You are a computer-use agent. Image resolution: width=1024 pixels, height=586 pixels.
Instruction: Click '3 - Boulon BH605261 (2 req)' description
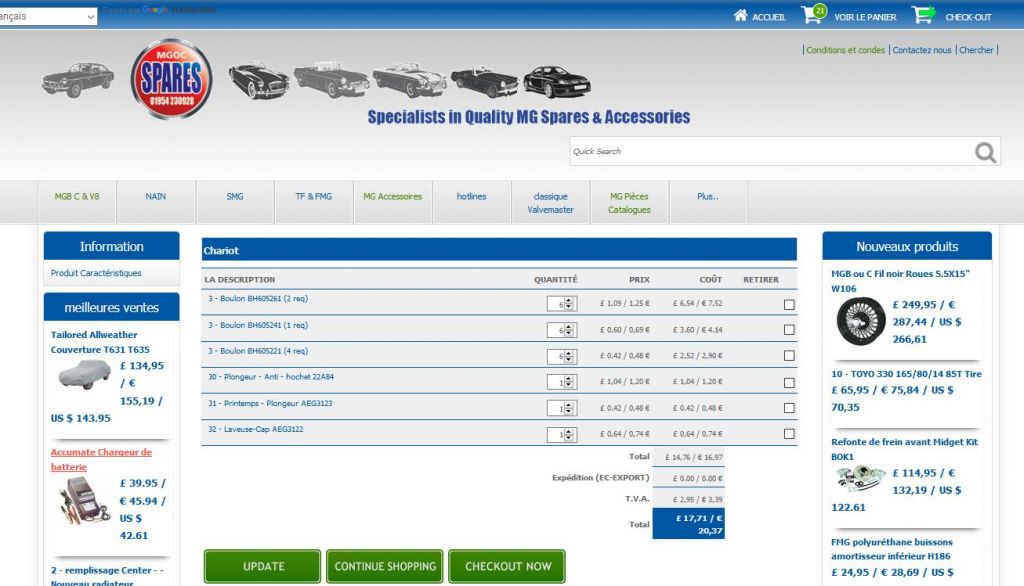[x=257, y=299]
